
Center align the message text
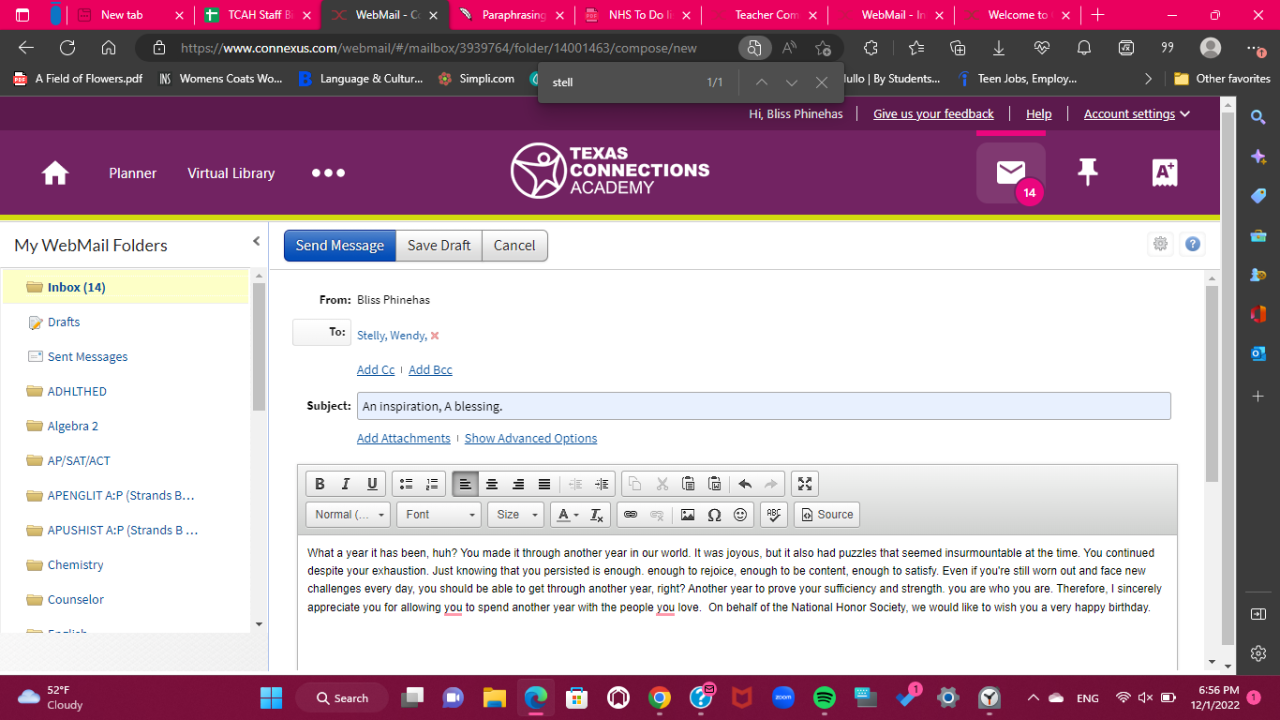(x=492, y=484)
